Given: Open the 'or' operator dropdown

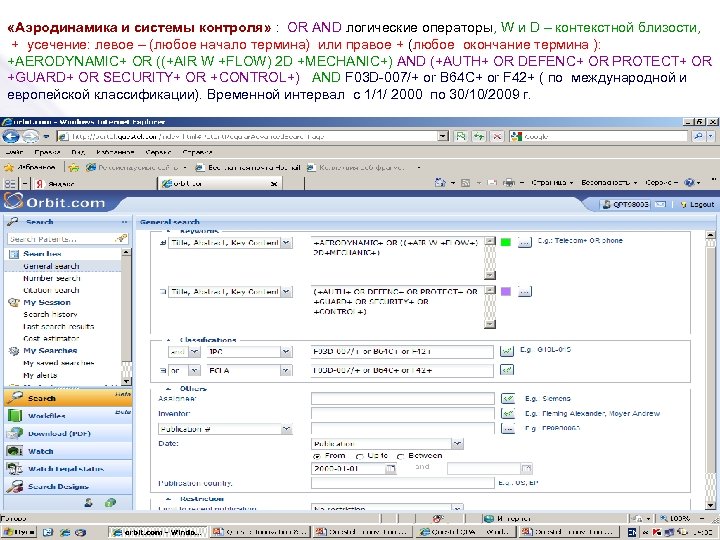Looking at the screenshot, I should coord(195,370).
